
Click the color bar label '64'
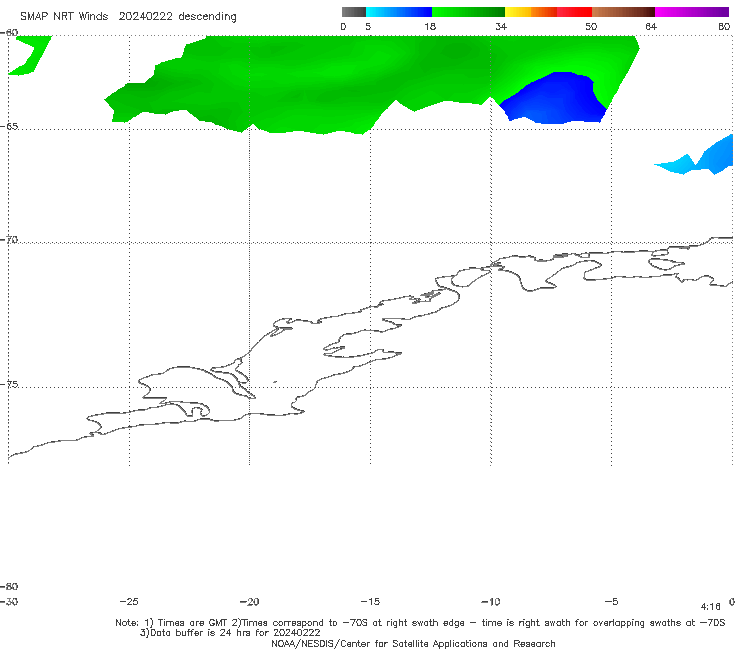651,26
